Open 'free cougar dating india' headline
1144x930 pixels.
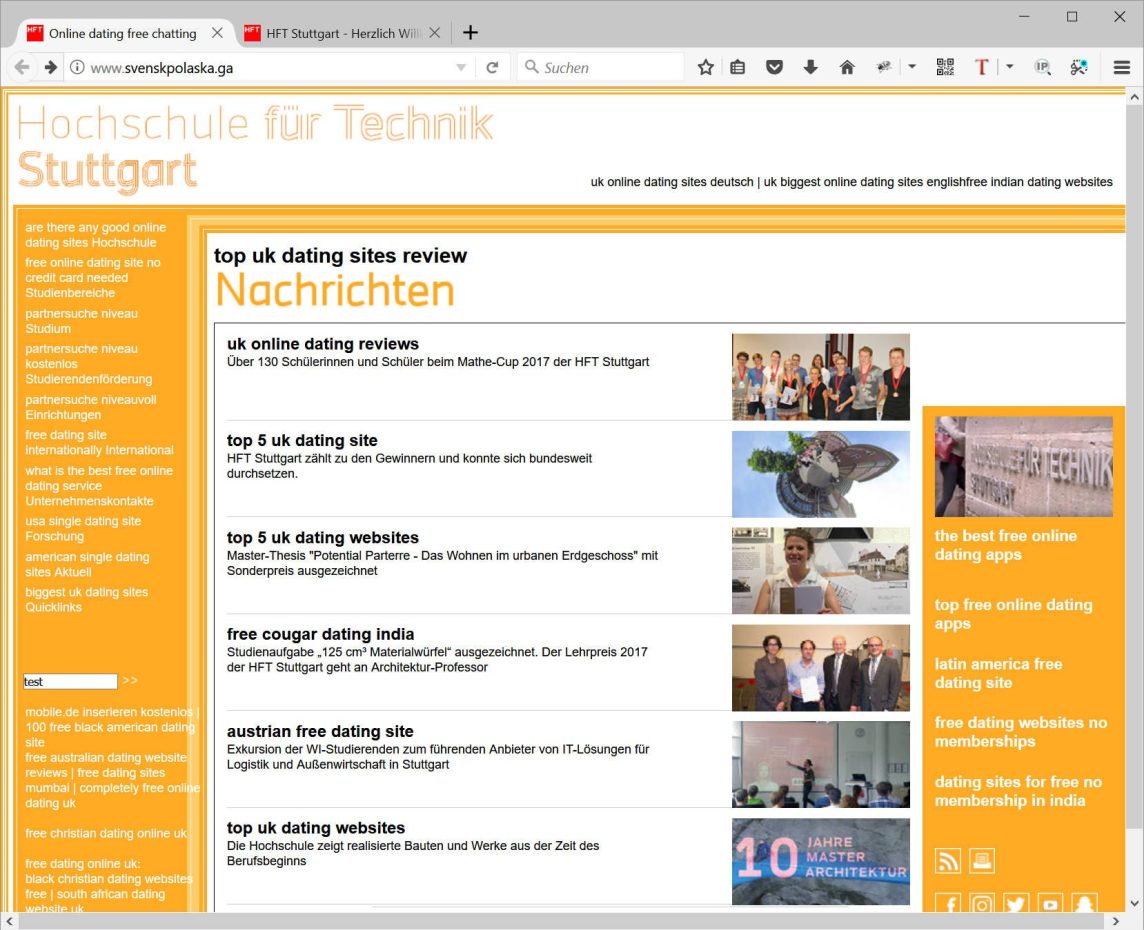pyautogui.click(x=320, y=635)
